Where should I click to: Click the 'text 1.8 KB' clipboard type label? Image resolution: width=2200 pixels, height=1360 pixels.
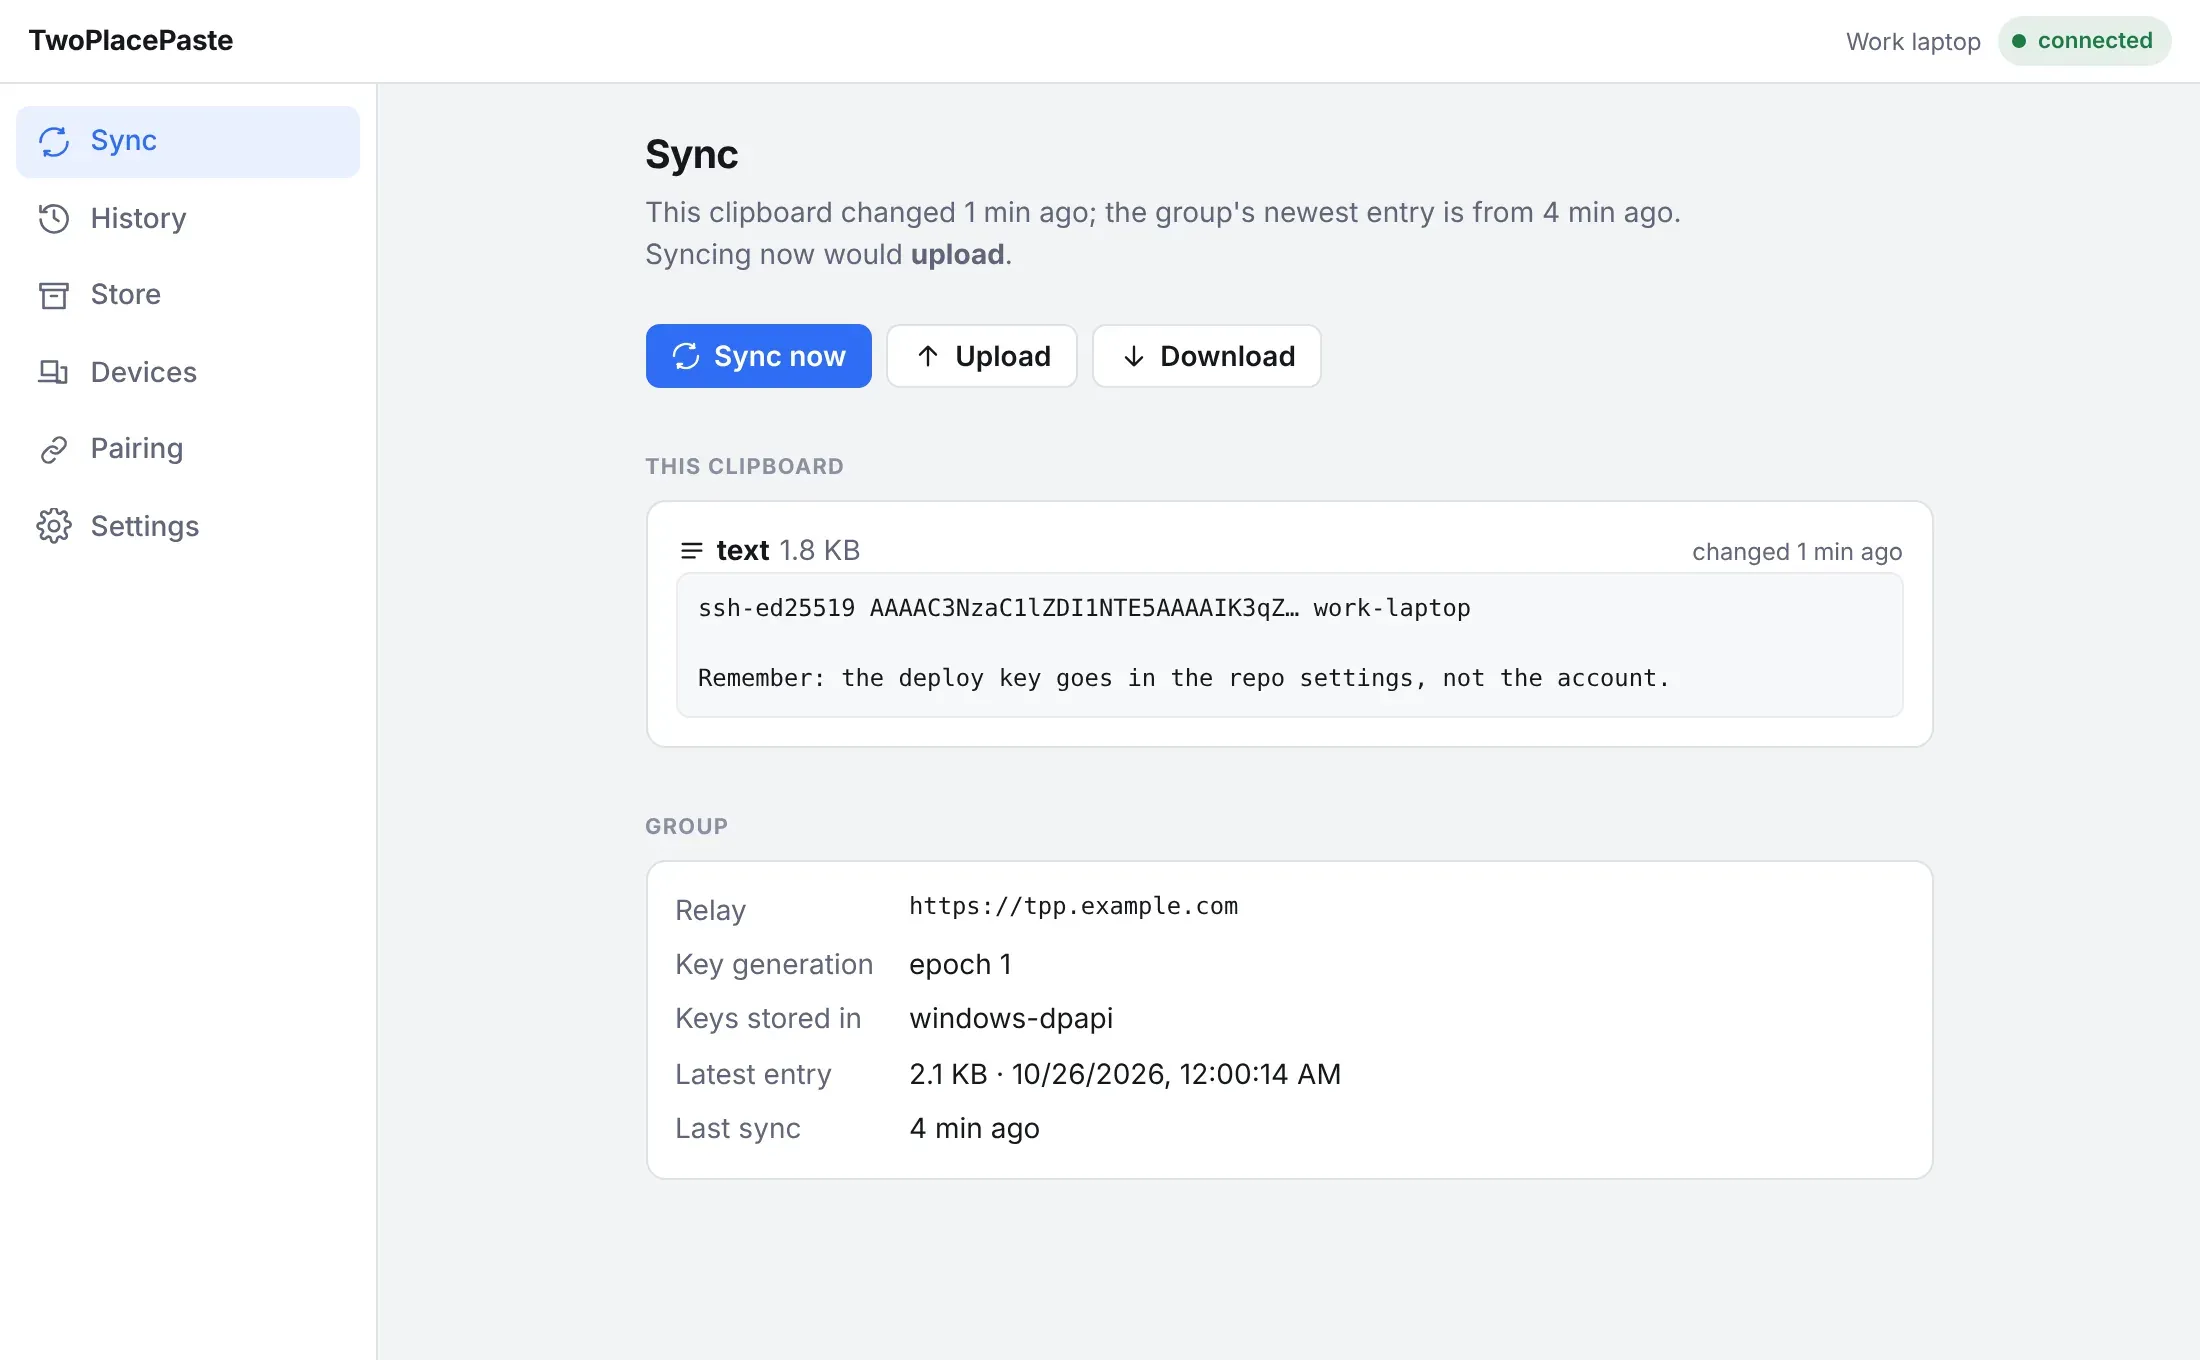click(x=788, y=550)
